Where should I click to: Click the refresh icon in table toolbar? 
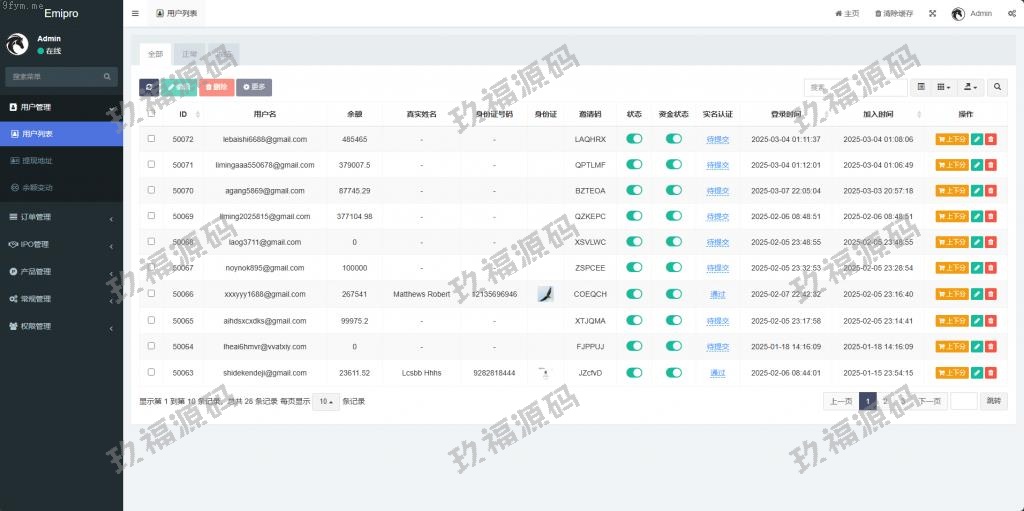point(149,88)
